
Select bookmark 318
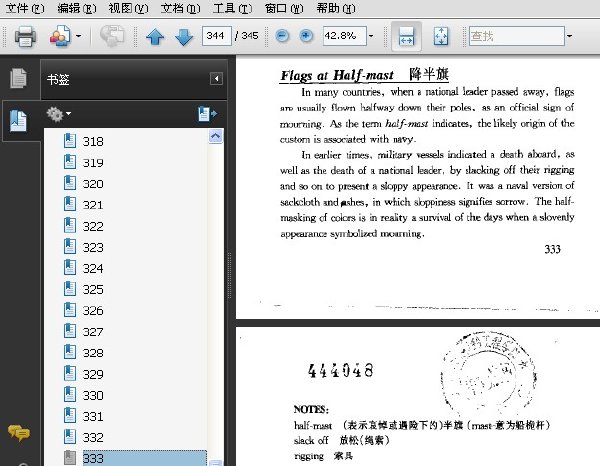coord(93,142)
